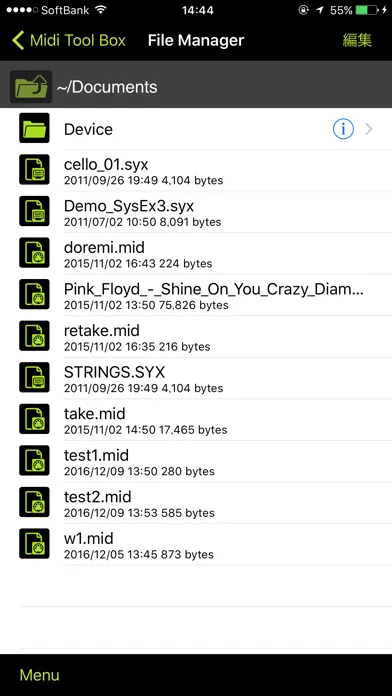Tap the ~/Documents path label
Viewport: 392px width, 696px height.
click(107, 87)
